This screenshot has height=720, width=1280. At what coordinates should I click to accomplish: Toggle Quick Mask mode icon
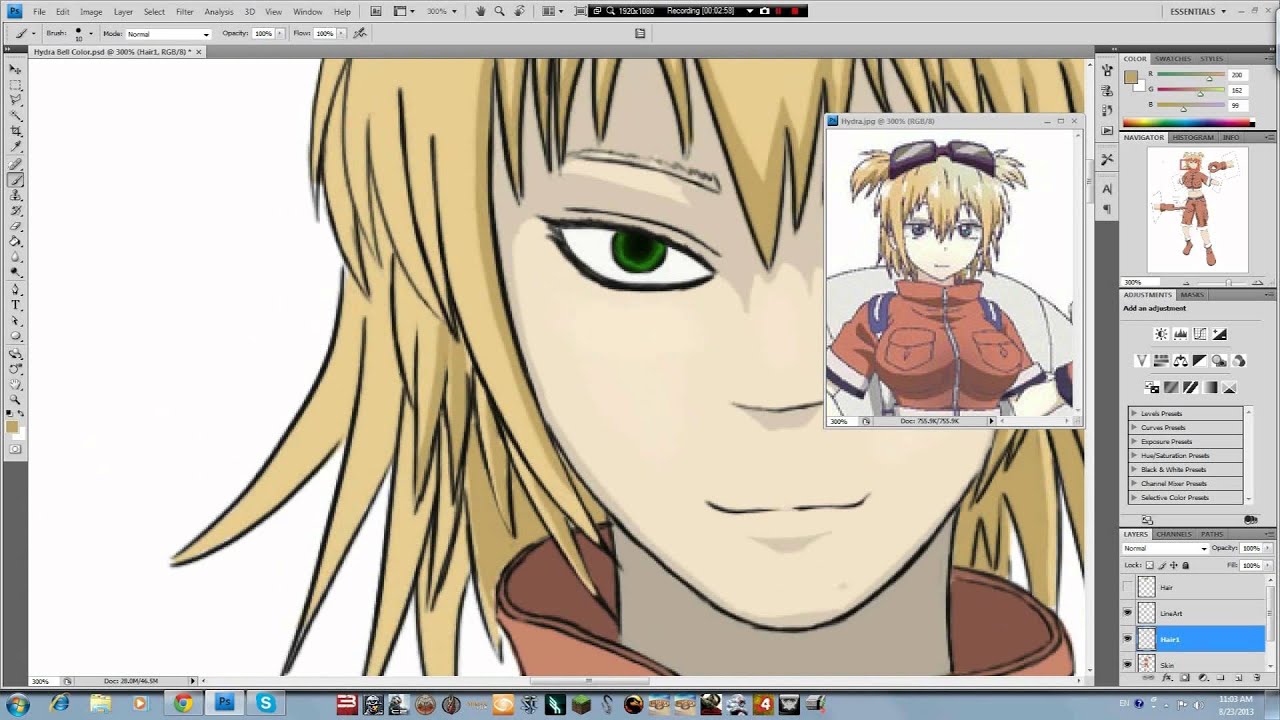coord(15,449)
